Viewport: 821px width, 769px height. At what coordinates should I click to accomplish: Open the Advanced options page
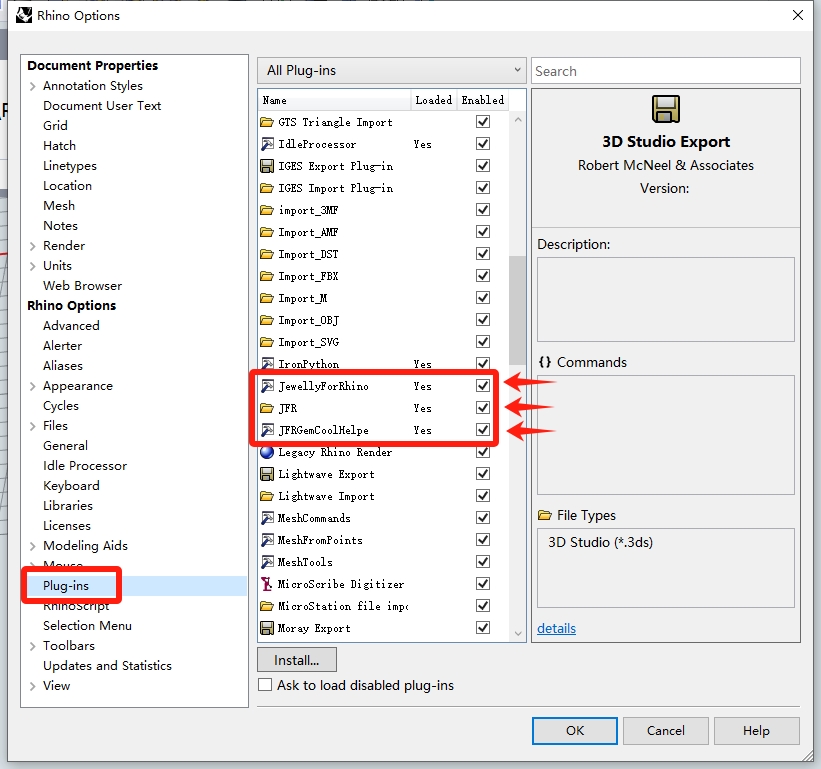pyautogui.click(x=71, y=326)
